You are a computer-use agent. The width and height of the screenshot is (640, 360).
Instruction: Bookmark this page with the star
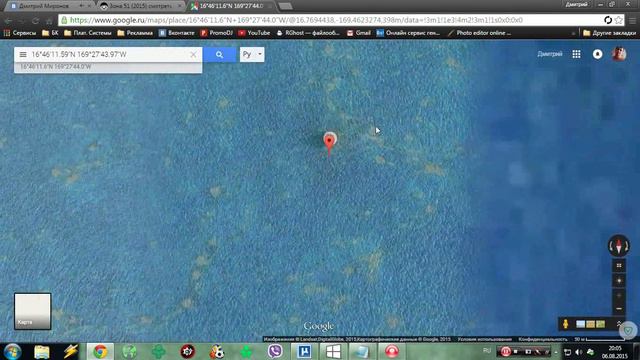point(619,20)
